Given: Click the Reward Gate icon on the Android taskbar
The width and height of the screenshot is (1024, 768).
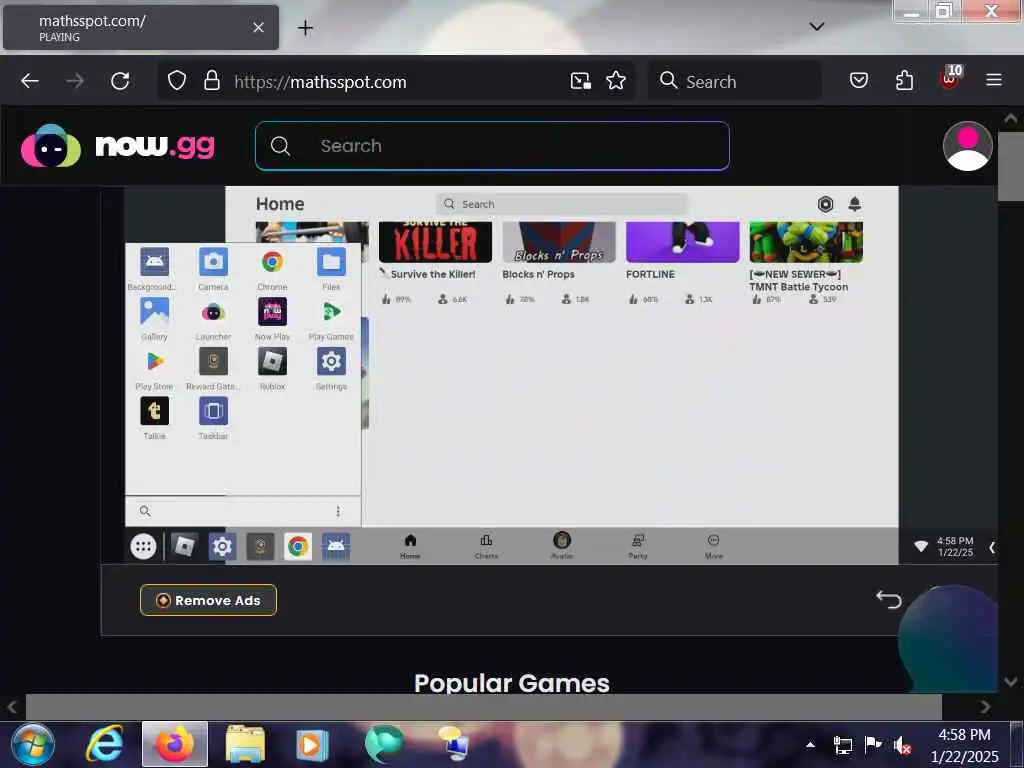Looking at the screenshot, I should (x=260, y=546).
